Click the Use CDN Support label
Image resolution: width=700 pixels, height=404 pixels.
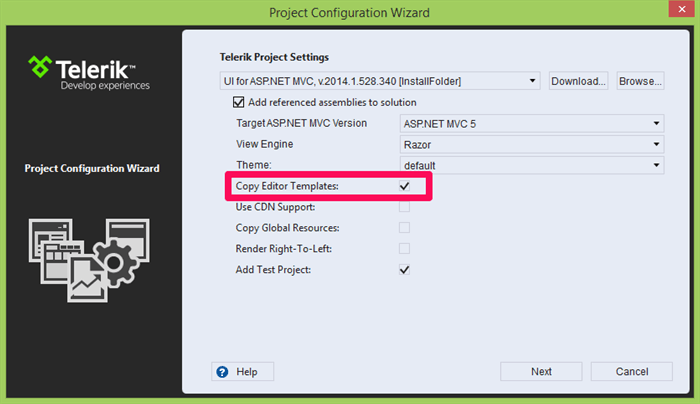[275, 207]
